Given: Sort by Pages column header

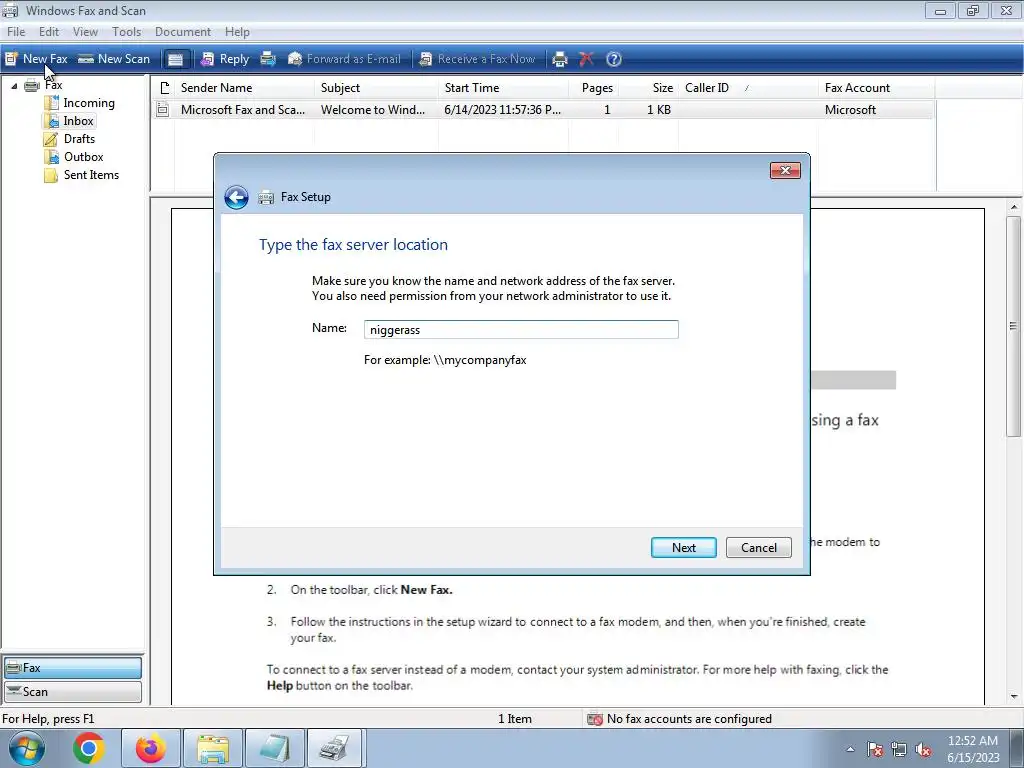Looking at the screenshot, I should point(594,88).
